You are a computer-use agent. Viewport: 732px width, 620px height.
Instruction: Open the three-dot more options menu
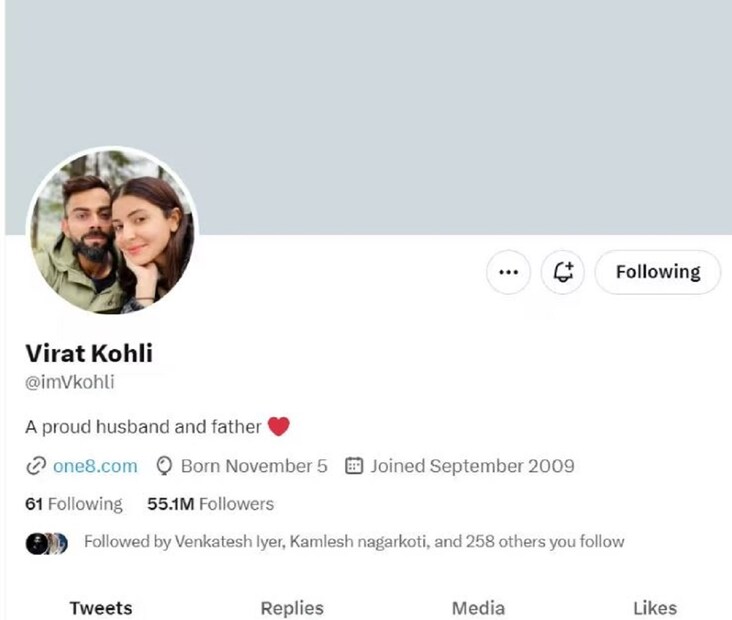click(508, 272)
